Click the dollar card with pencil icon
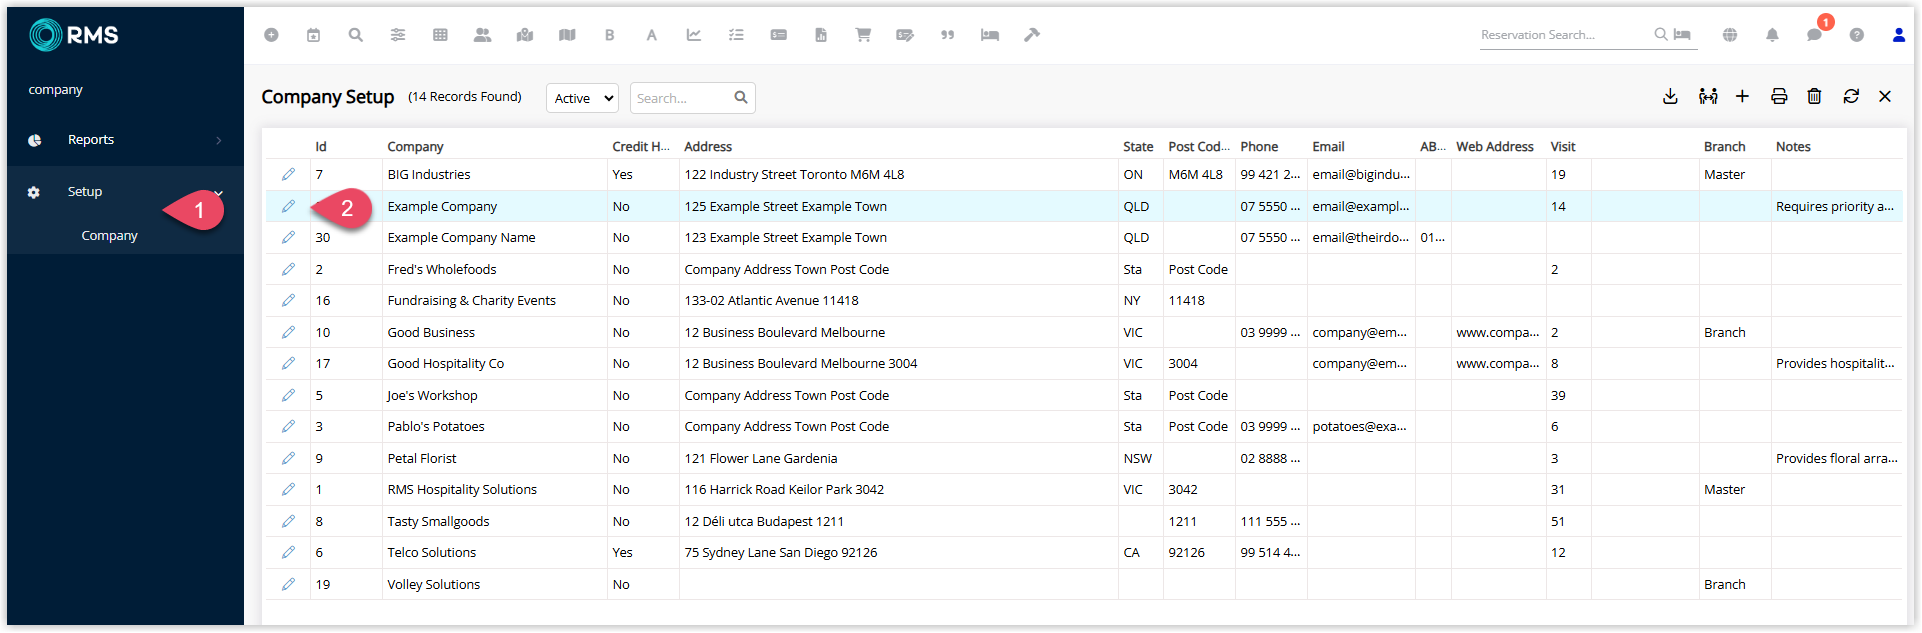This screenshot has width=1922, height=633. (x=905, y=35)
